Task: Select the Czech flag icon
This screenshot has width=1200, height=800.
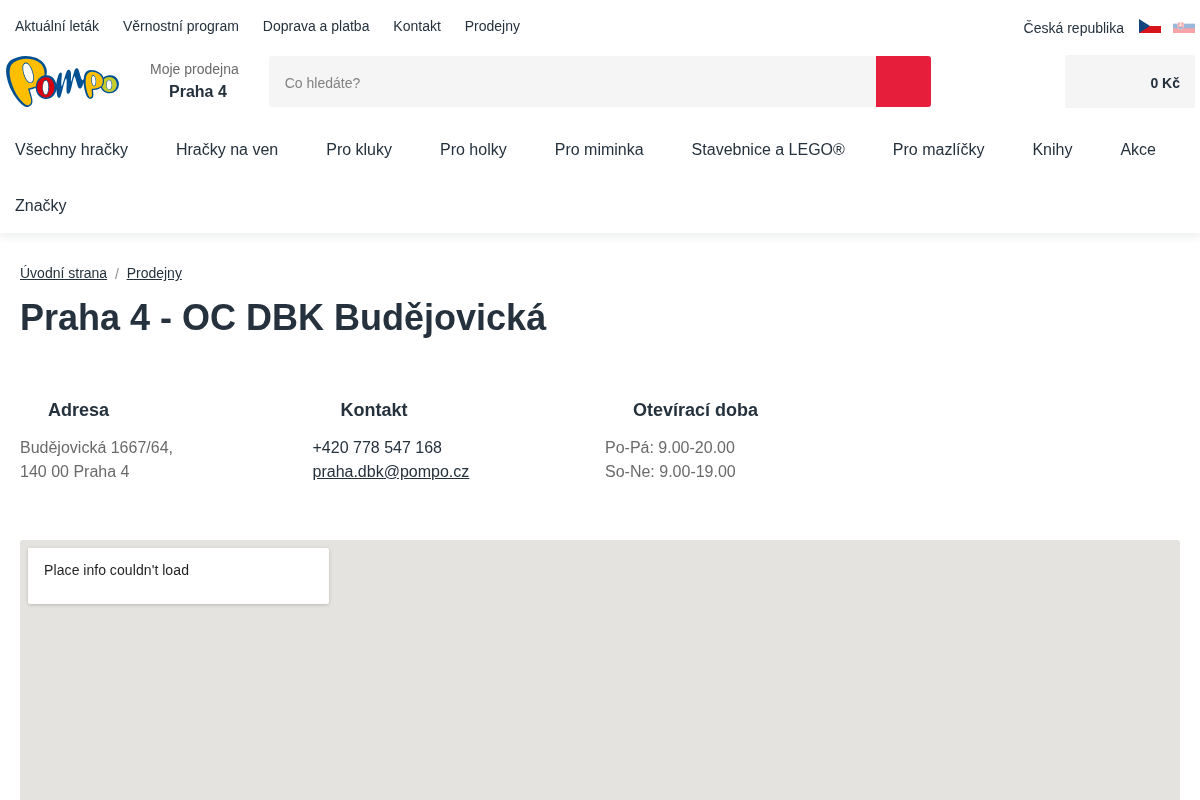Action: [x=1150, y=27]
